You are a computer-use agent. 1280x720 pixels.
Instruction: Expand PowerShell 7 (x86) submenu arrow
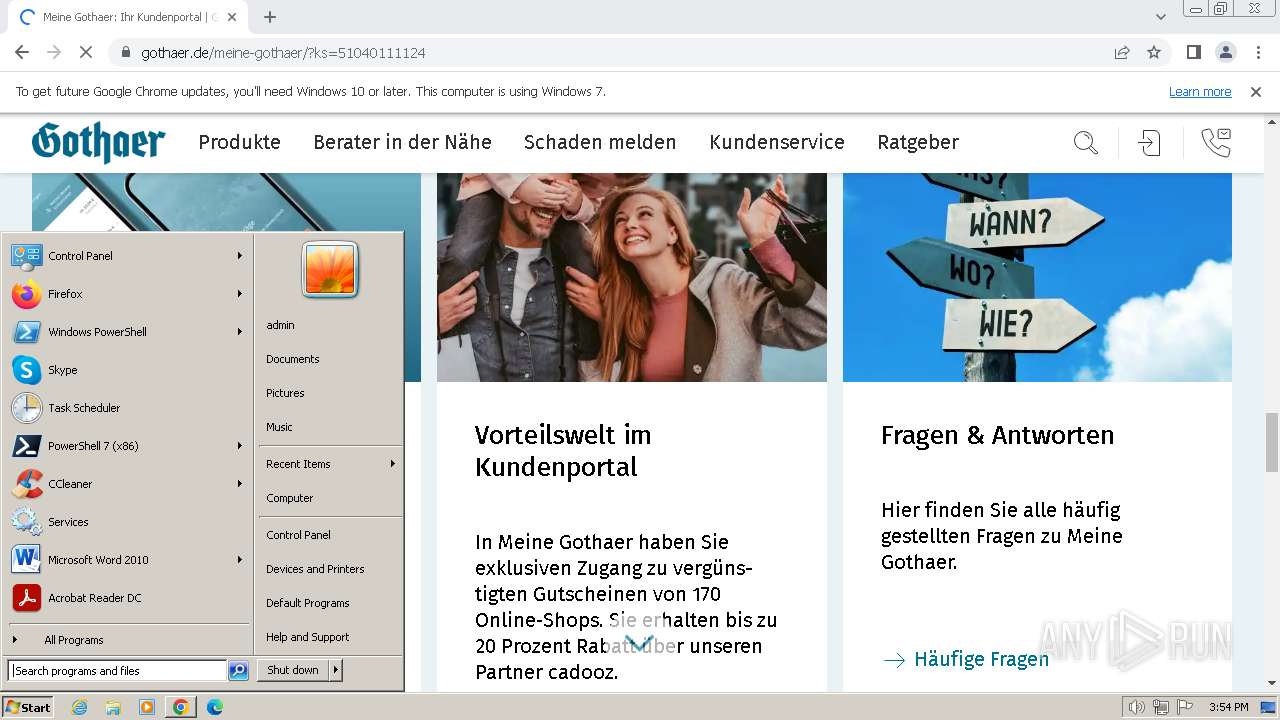click(x=240, y=446)
